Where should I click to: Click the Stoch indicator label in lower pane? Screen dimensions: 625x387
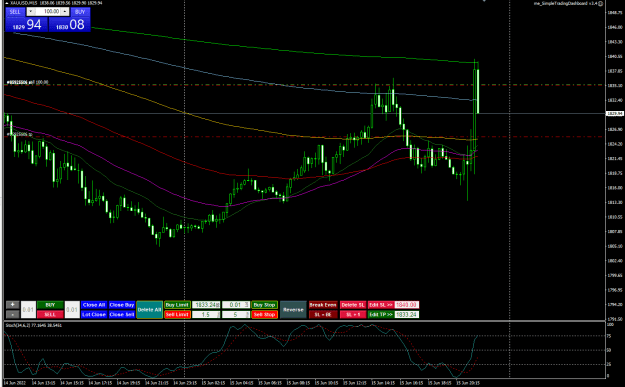(x=33, y=325)
